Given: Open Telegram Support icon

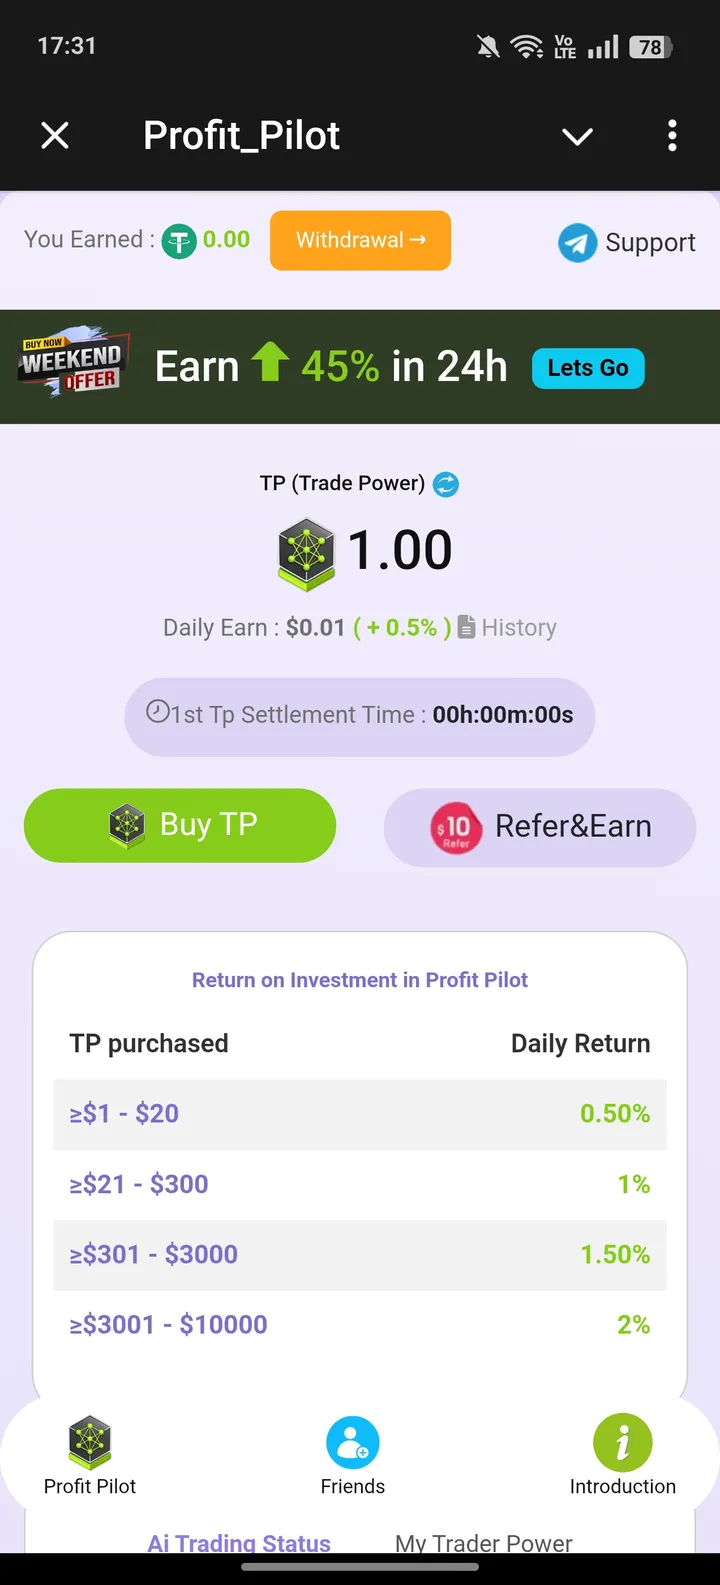Looking at the screenshot, I should [577, 242].
